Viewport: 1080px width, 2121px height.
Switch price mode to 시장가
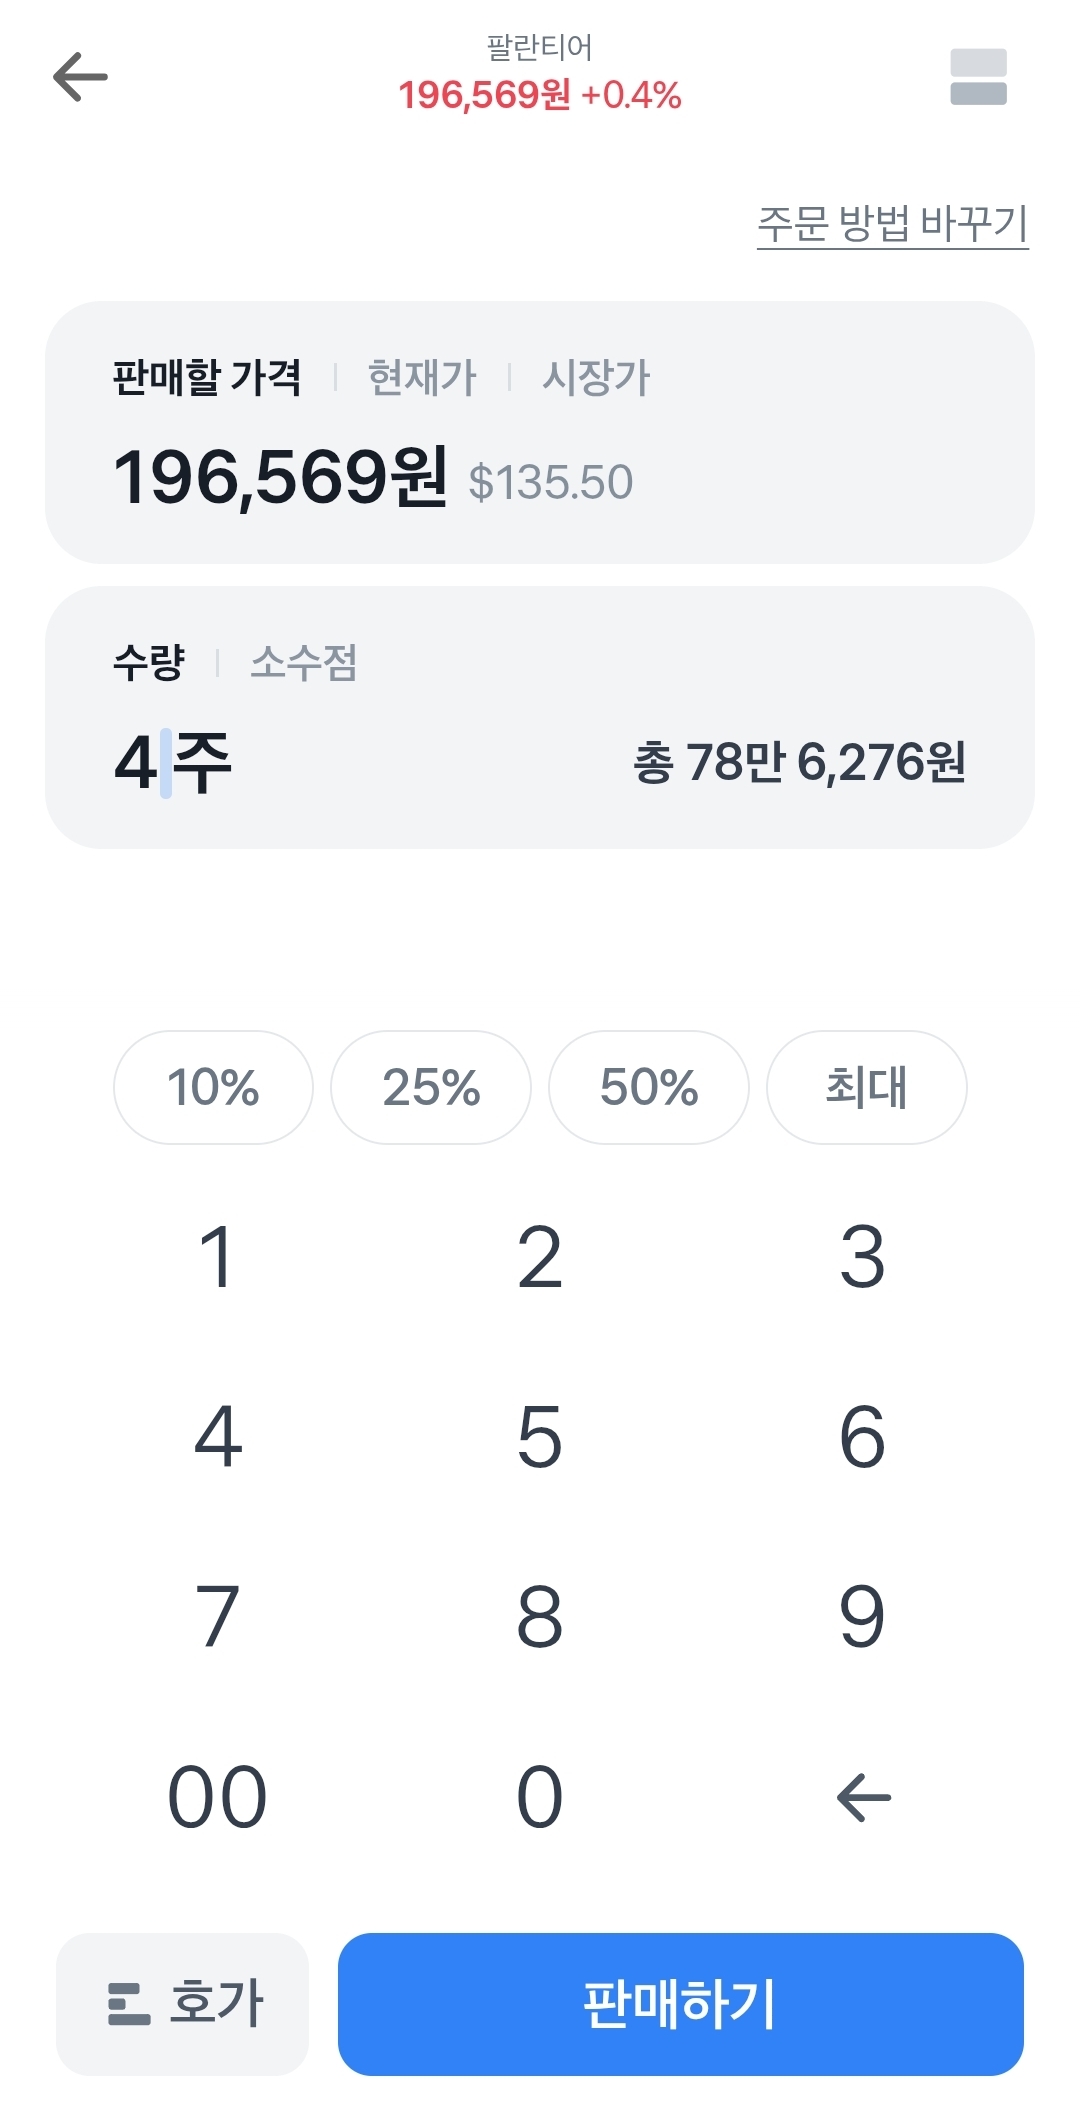point(596,378)
